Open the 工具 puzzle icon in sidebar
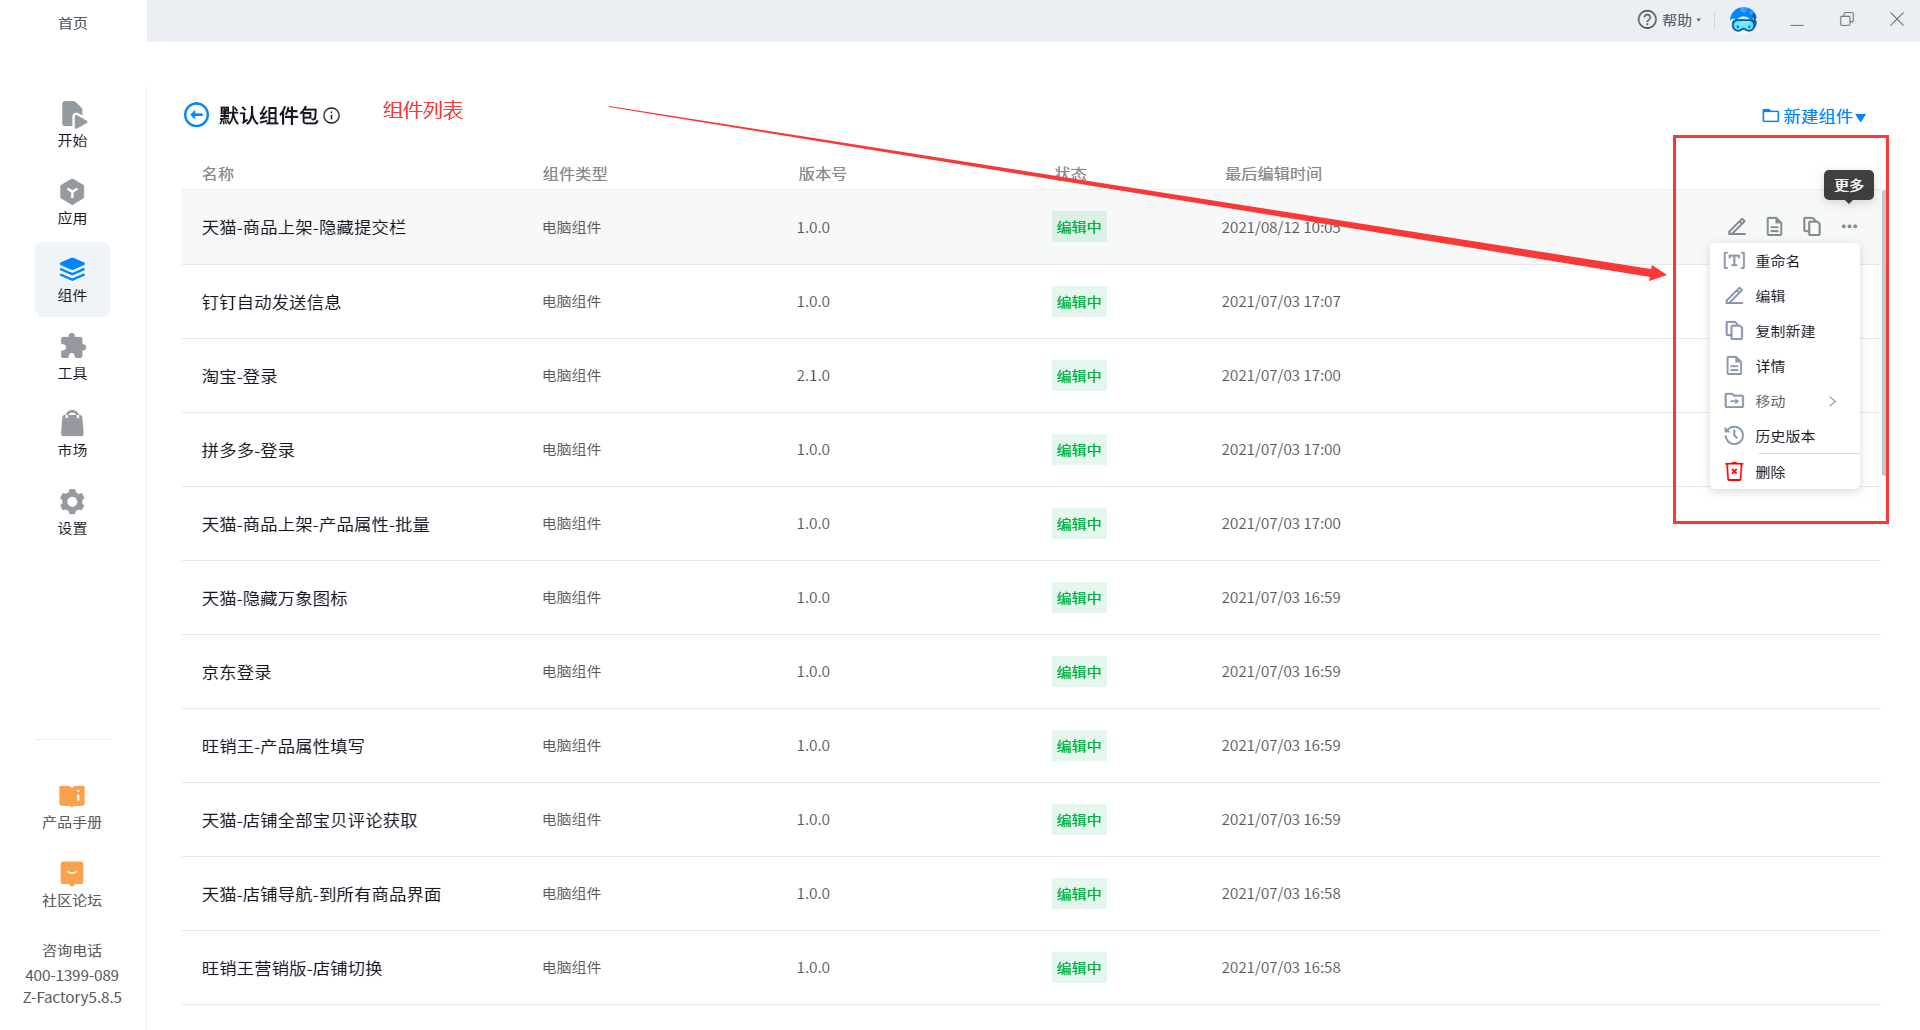Screen dimensions: 1920x1030 [72, 357]
